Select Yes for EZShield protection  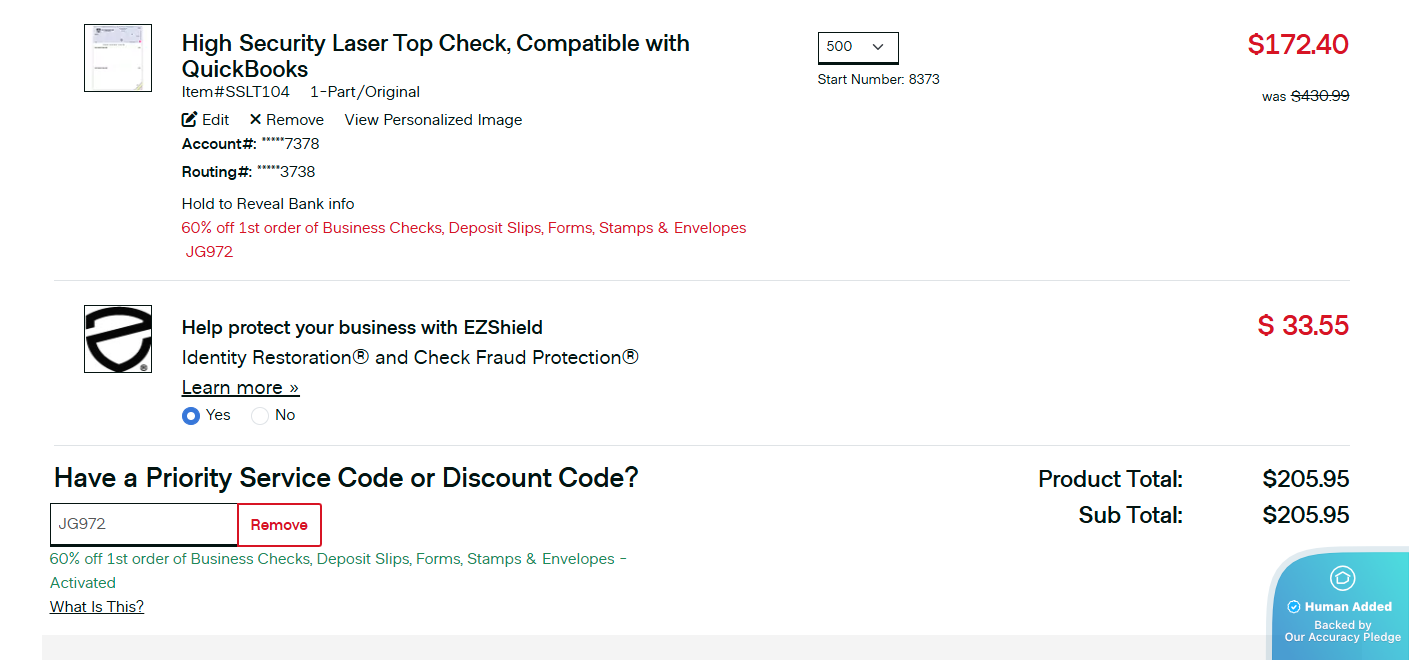(191, 416)
